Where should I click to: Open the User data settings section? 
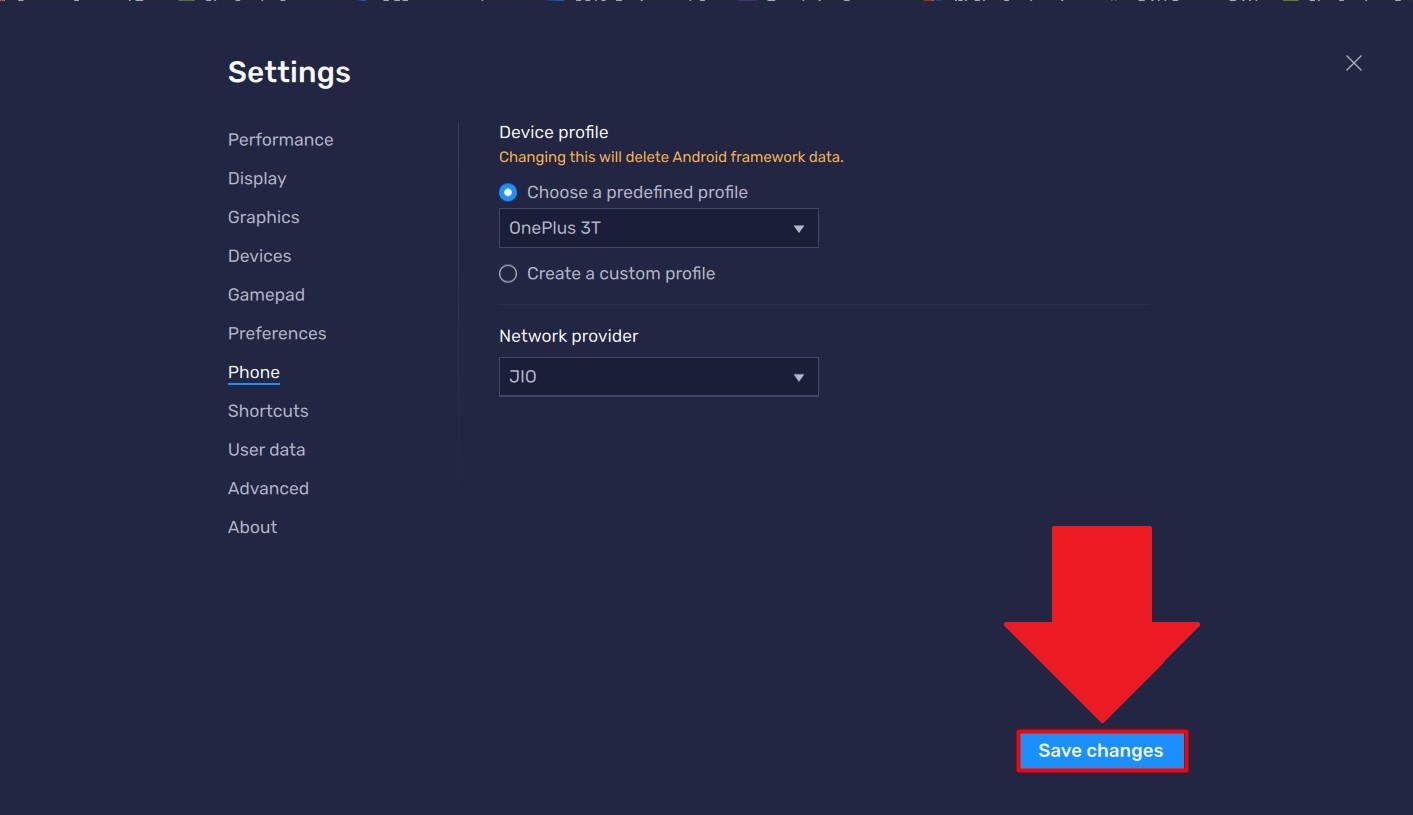(266, 449)
